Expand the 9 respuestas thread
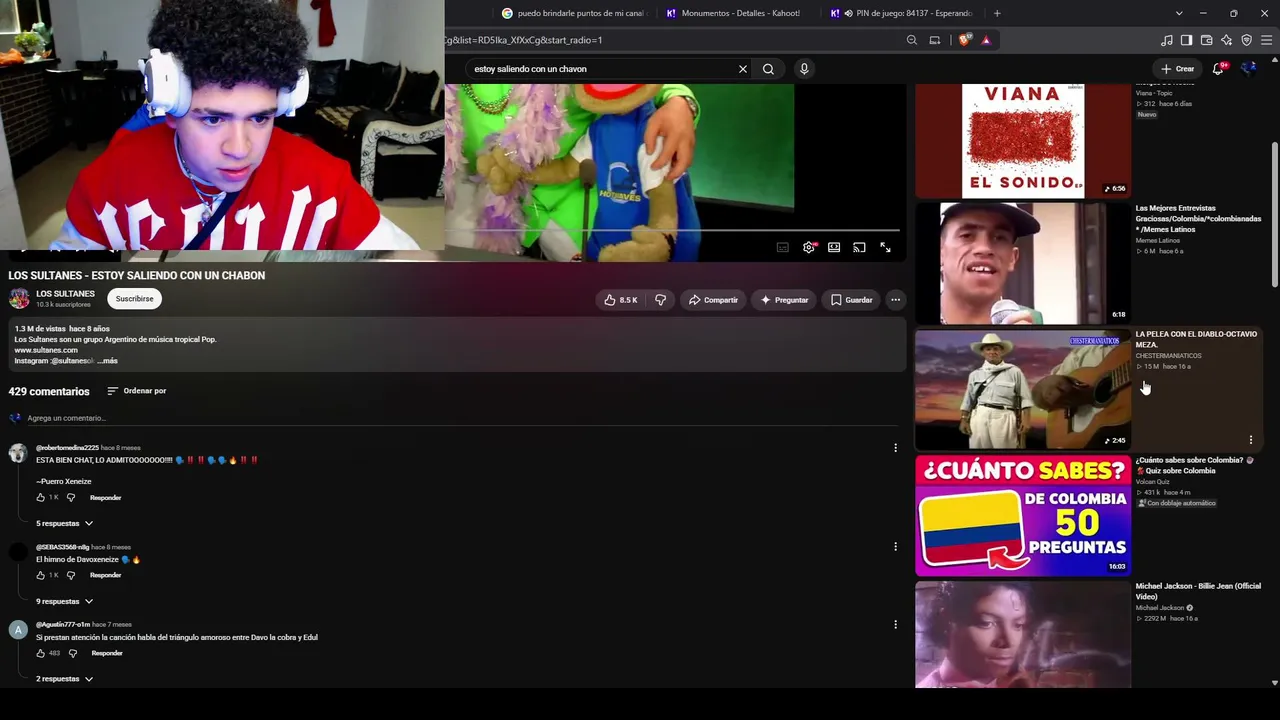This screenshot has height=720, width=1280. [x=64, y=601]
